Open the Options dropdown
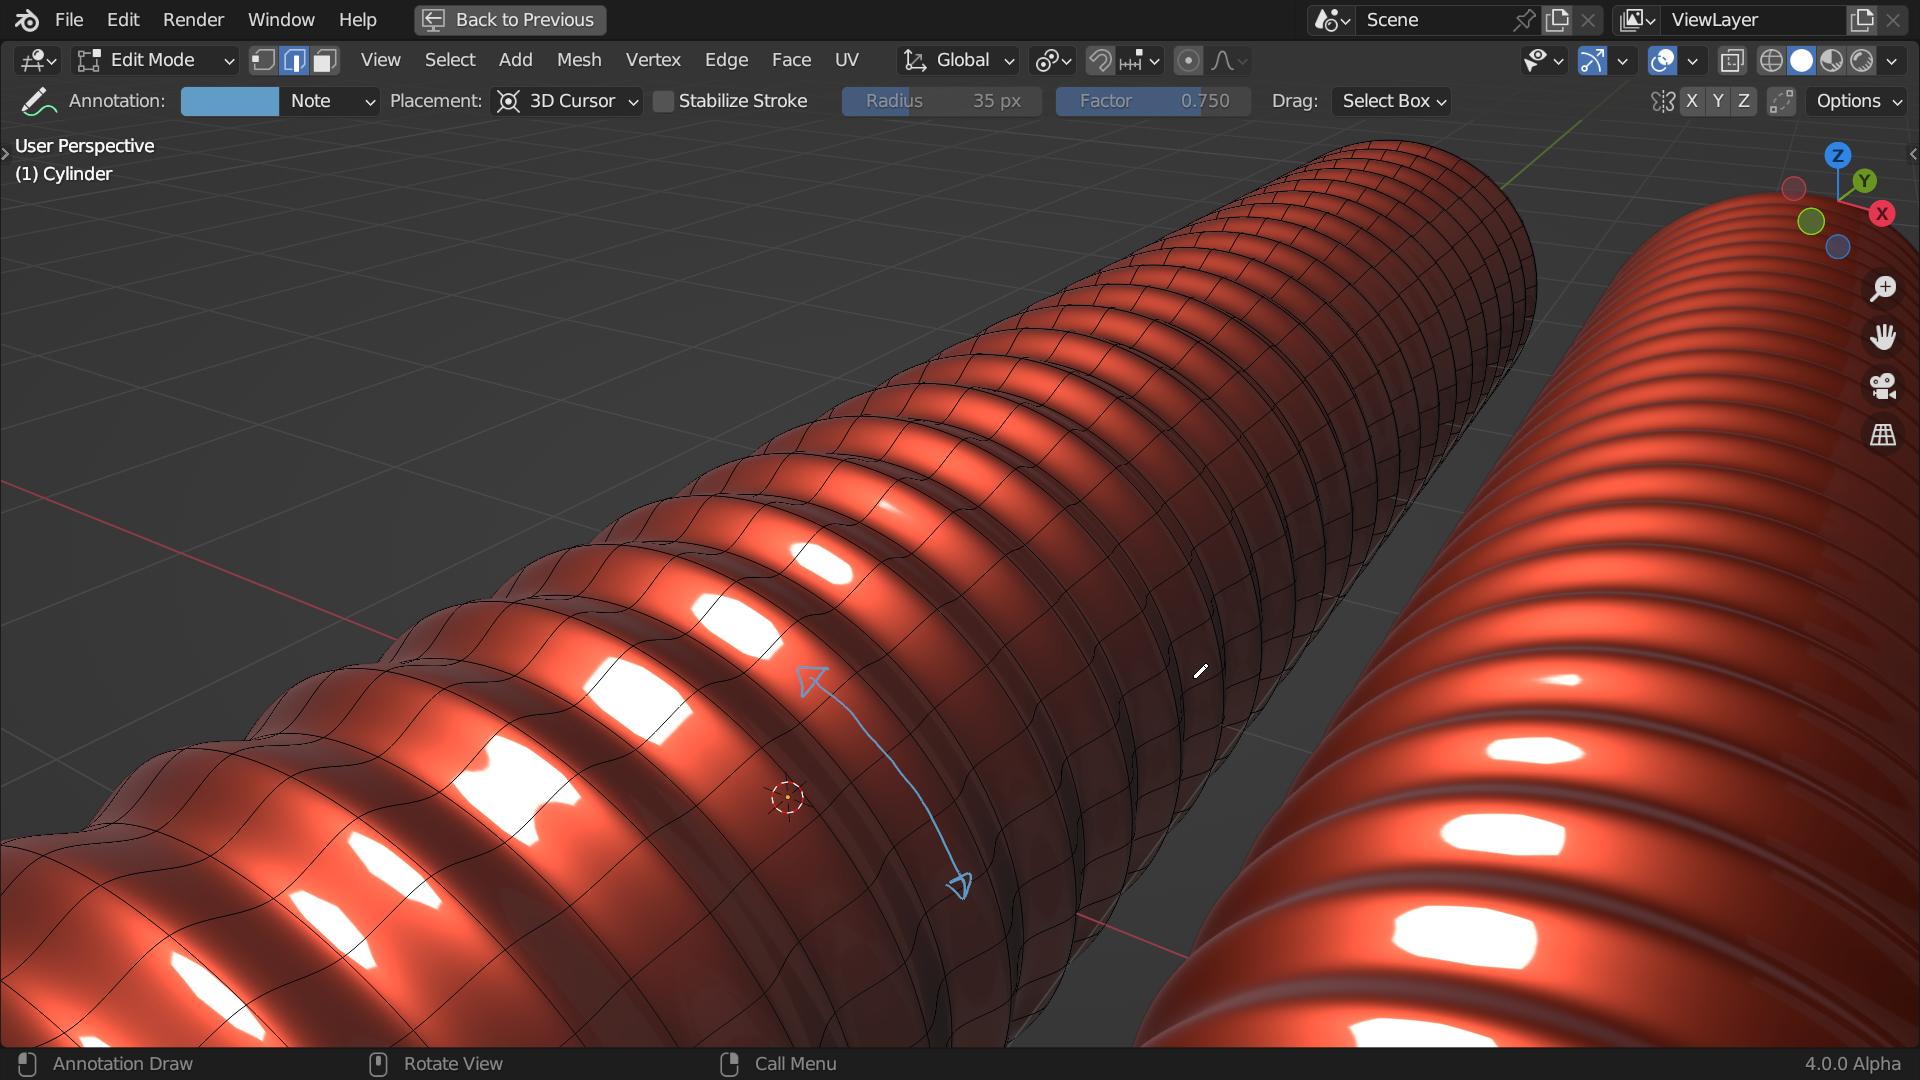 click(1857, 101)
